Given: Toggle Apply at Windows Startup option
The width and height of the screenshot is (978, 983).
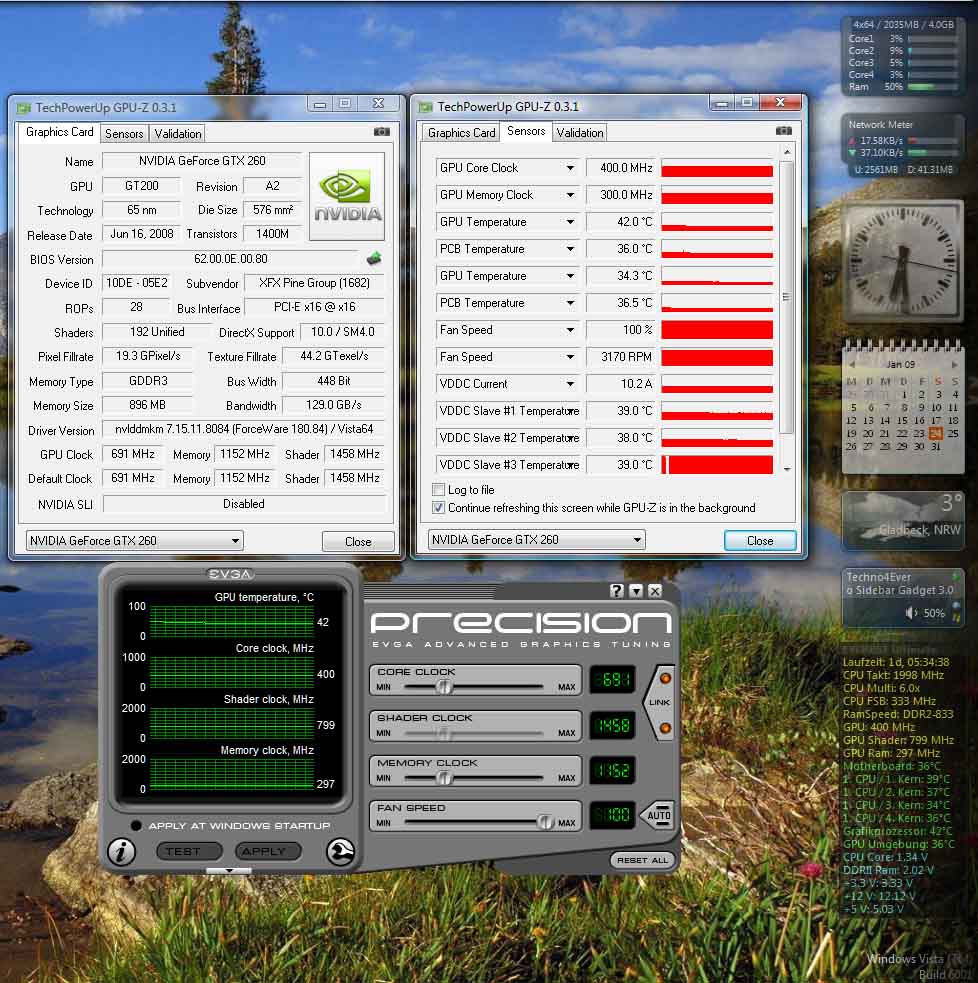Looking at the screenshot, I should click(136, 826).
